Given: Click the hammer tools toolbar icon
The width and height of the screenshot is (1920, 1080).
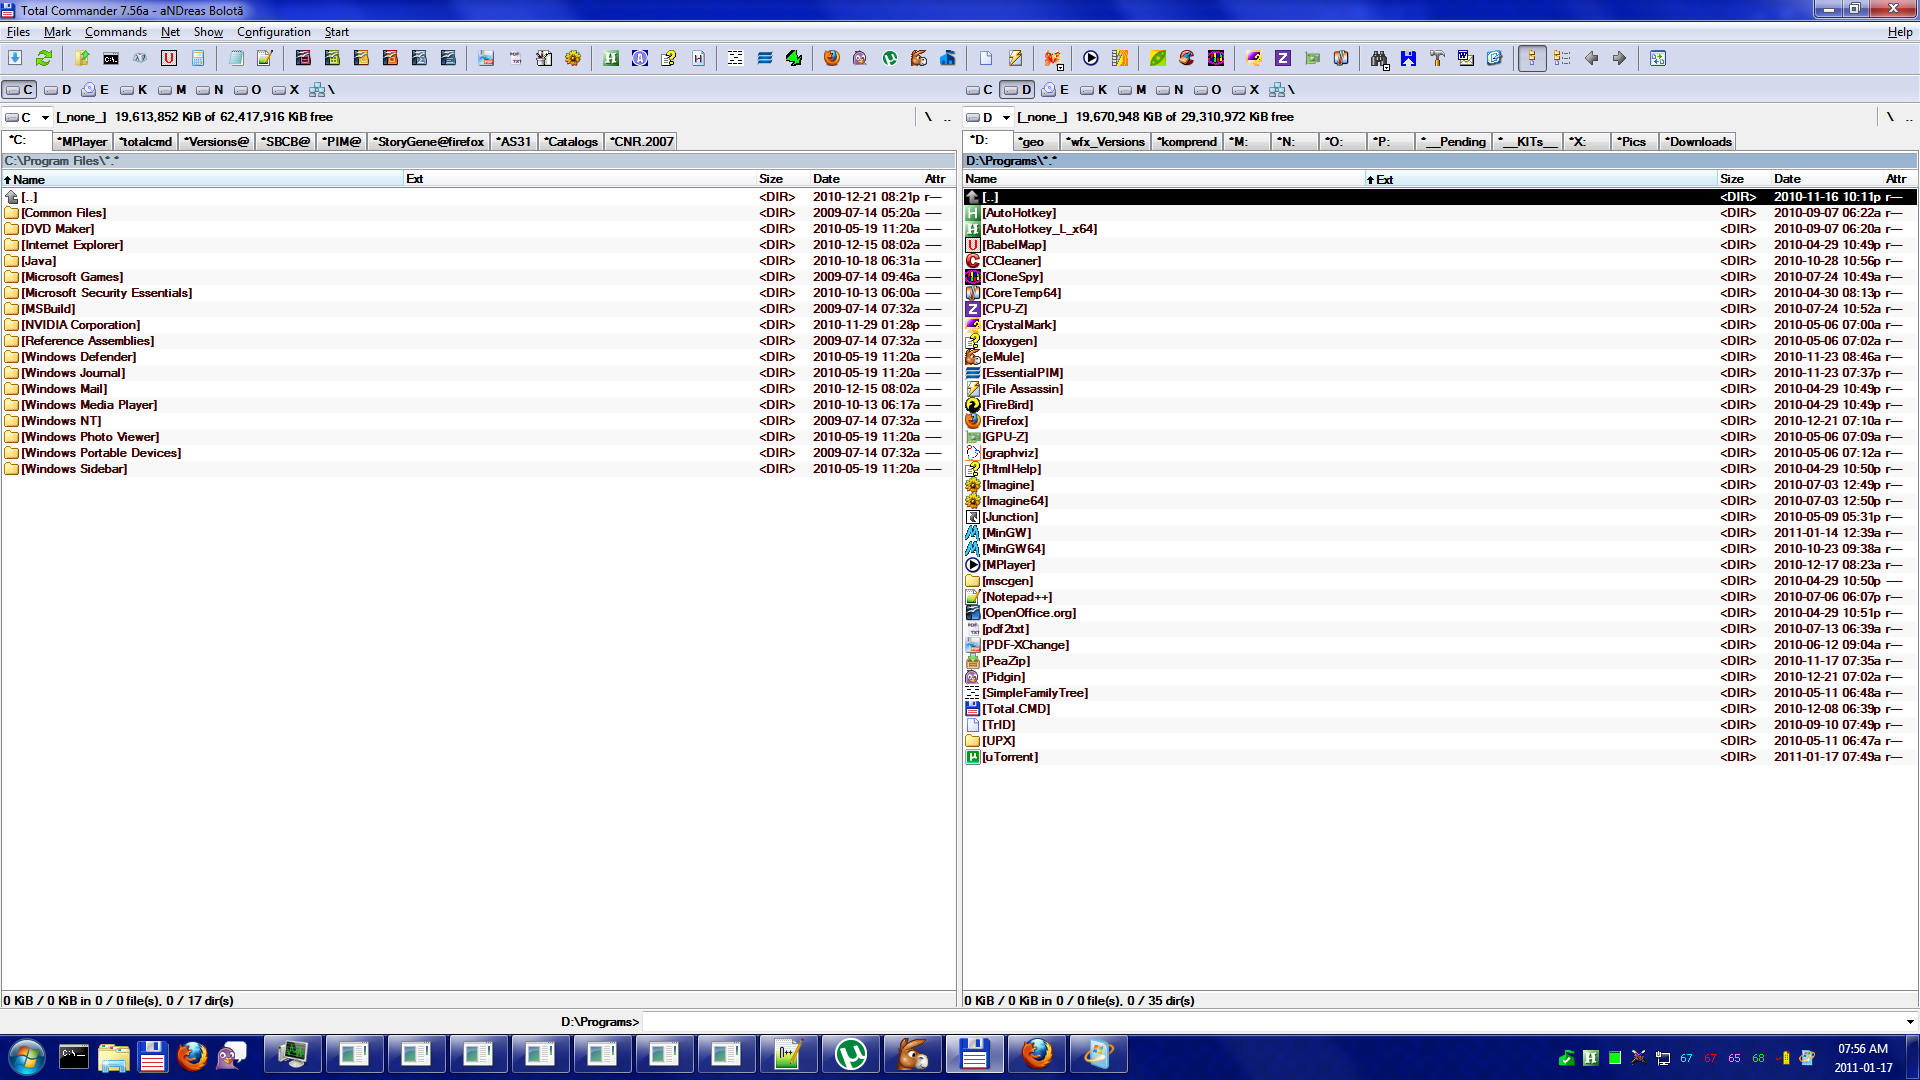Looking at the screenshot, I should coord(1437,58).
